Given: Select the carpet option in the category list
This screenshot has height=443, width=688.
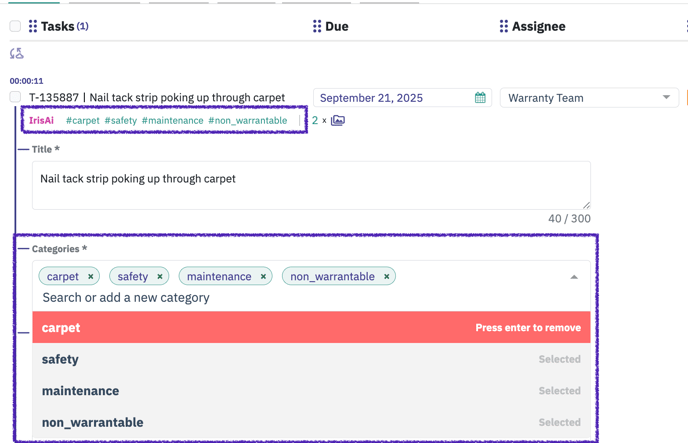Looking at the screenshot, I should tap(312, 328).
